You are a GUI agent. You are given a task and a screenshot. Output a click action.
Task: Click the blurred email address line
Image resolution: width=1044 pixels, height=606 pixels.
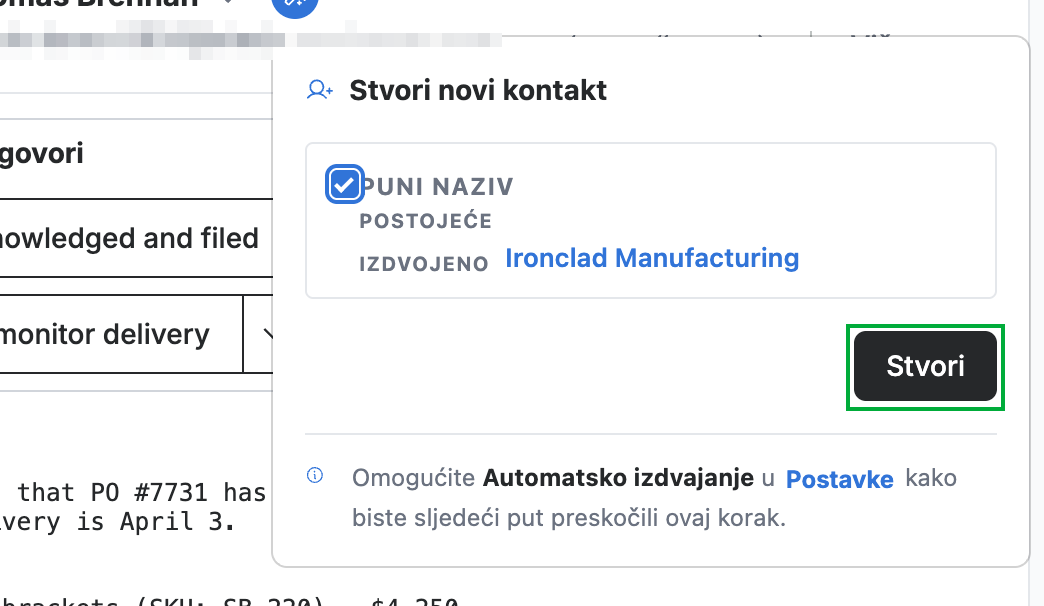250,39
